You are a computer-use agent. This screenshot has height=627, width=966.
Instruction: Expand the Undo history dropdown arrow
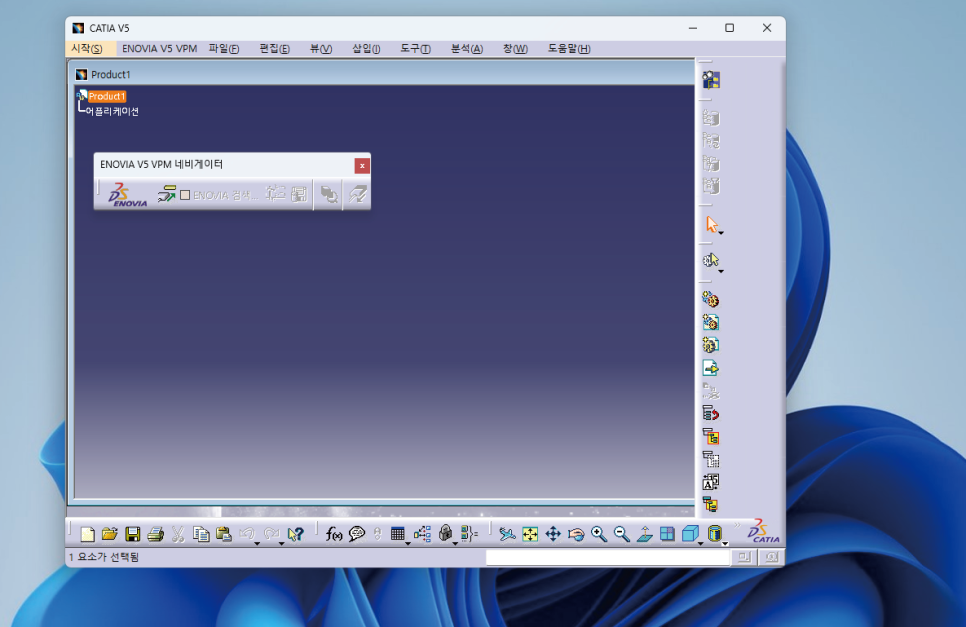point(257,543)
